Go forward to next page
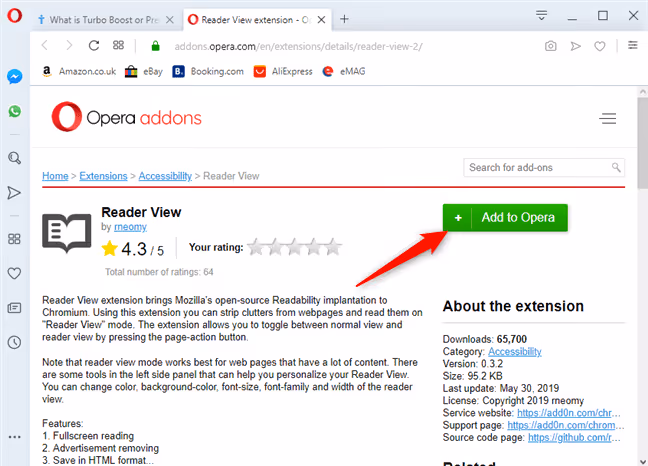 [69, 45]
